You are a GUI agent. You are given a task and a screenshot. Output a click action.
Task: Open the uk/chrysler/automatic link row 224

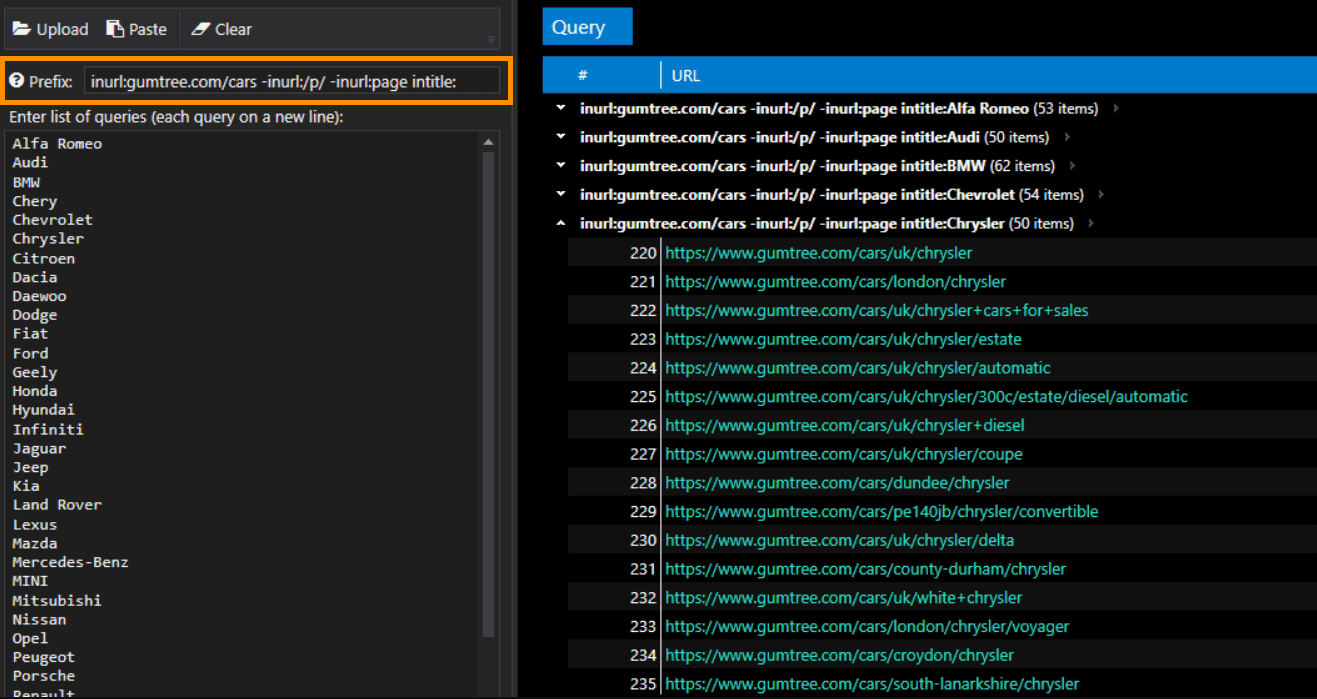(858, 368)
